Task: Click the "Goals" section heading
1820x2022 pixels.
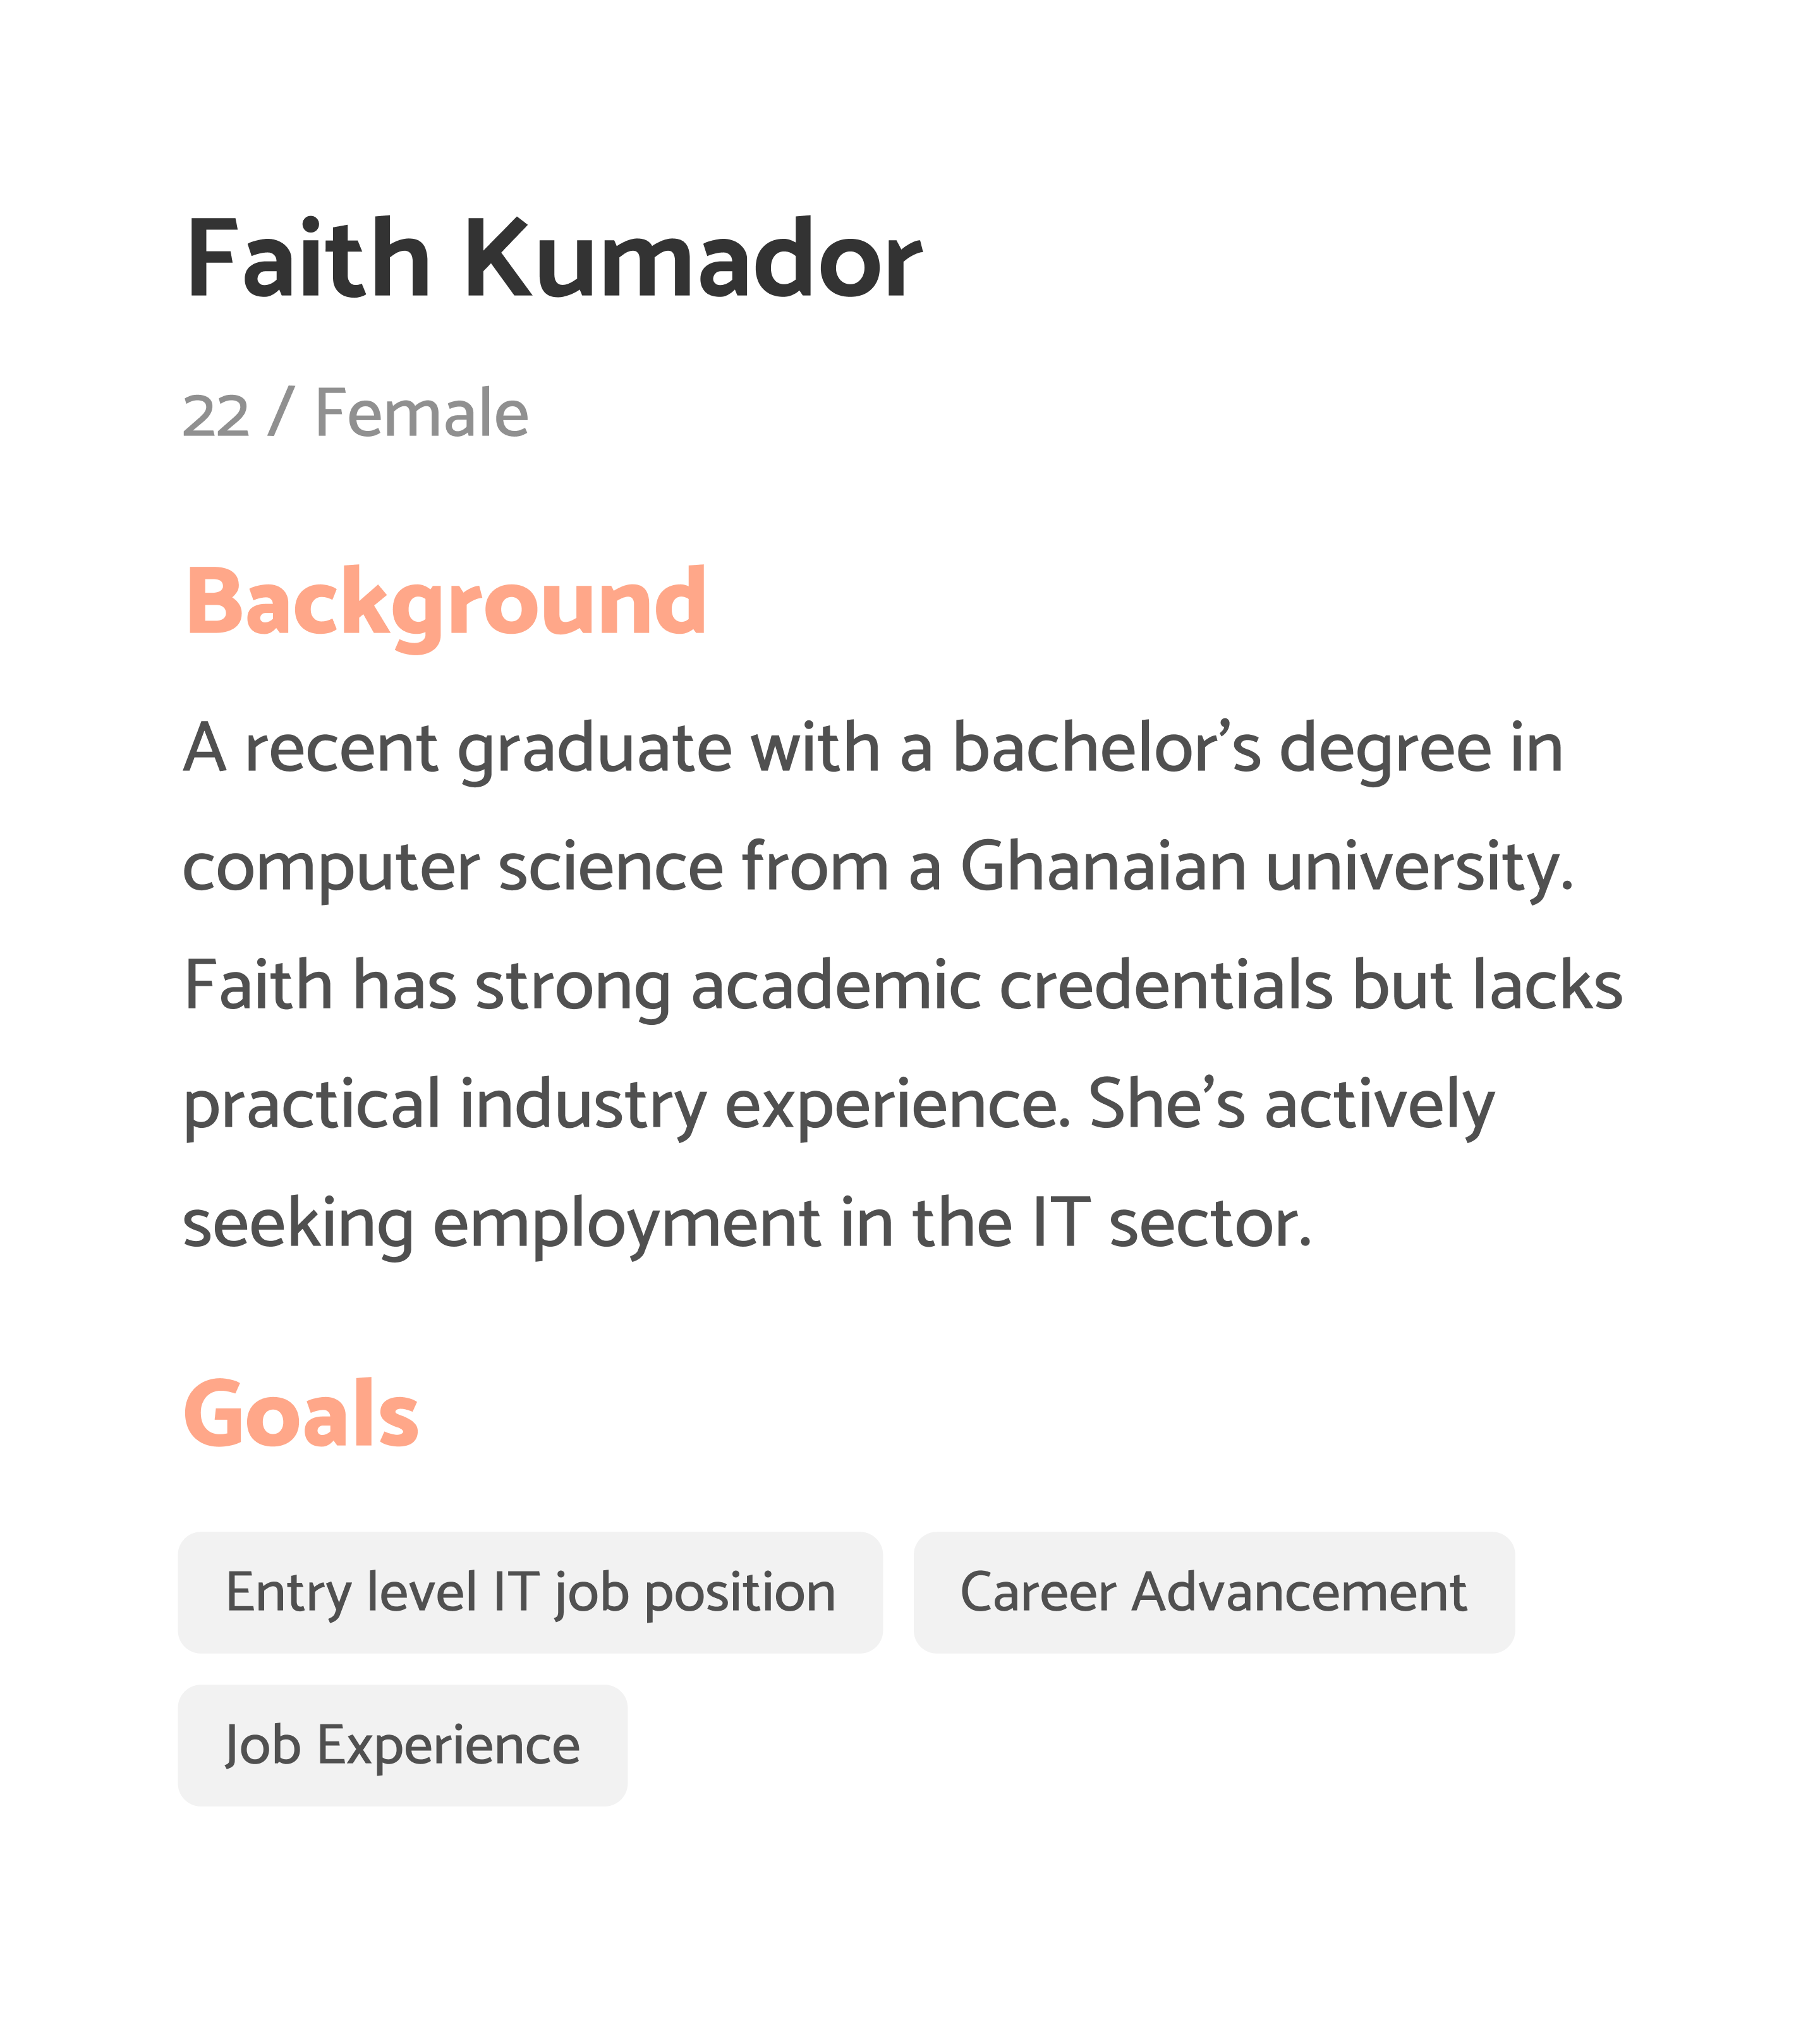Action: pyautogui.click(x=301, y=1414)
